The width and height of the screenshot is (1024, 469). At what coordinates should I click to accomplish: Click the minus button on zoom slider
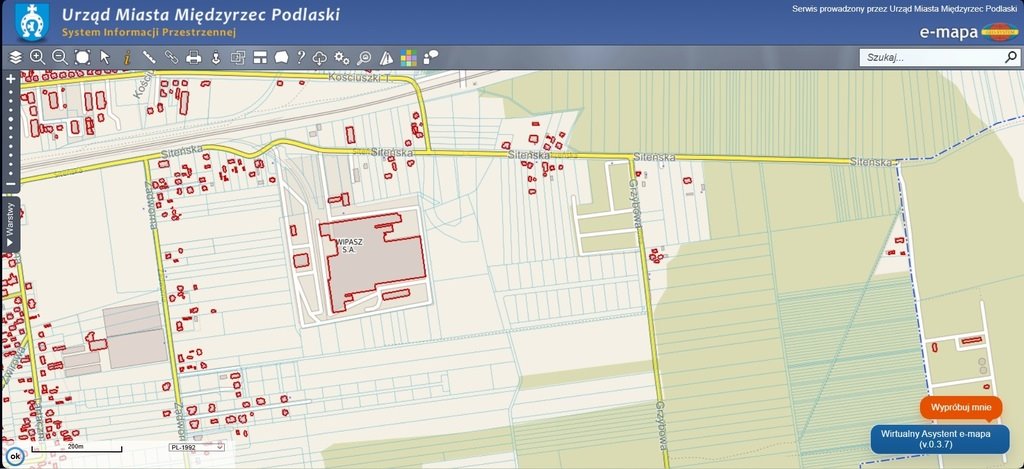point(11,185)
